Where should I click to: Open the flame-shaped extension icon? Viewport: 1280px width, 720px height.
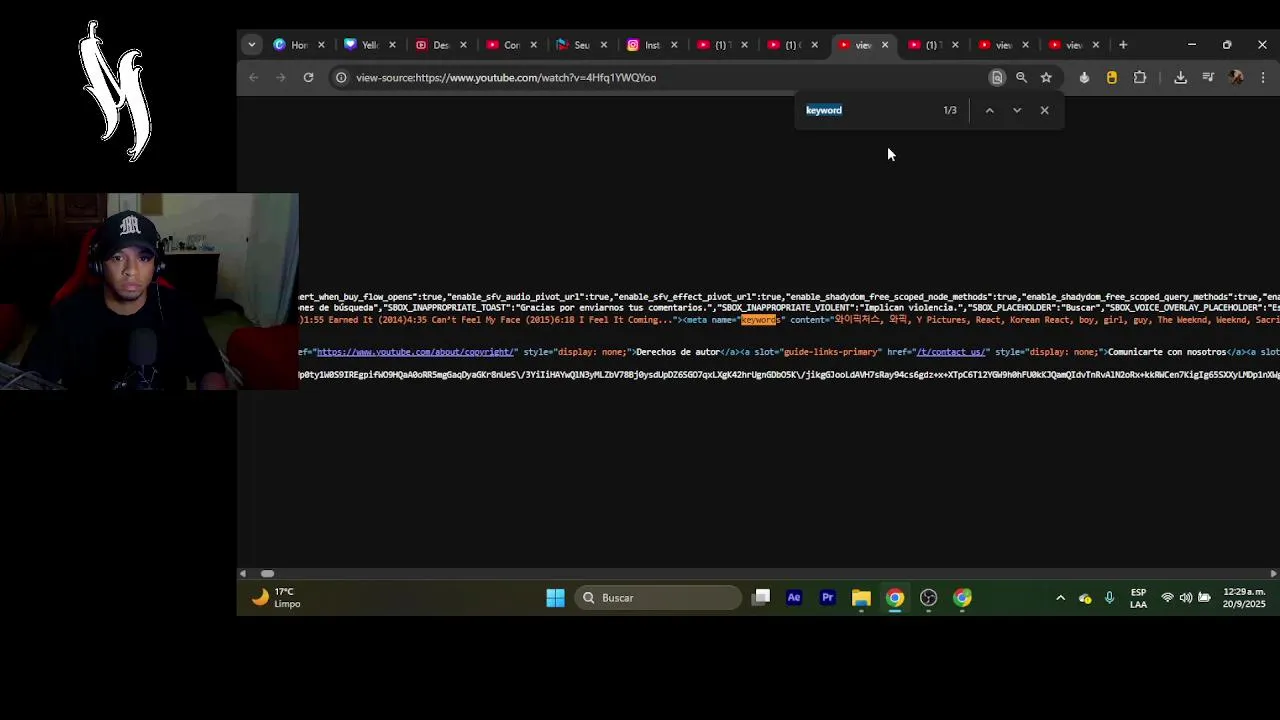point(1084,77)
